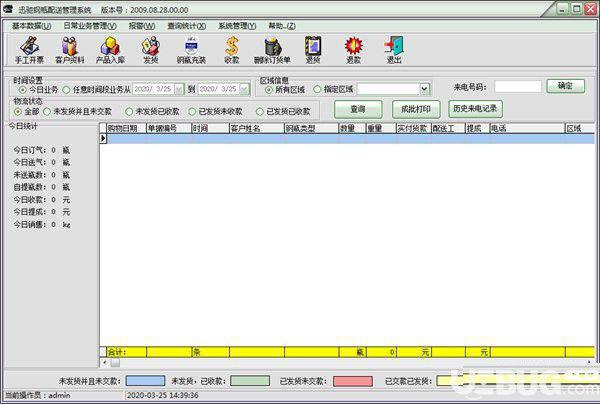Click the horizontal scrollbar left arrow

(105, 362)
